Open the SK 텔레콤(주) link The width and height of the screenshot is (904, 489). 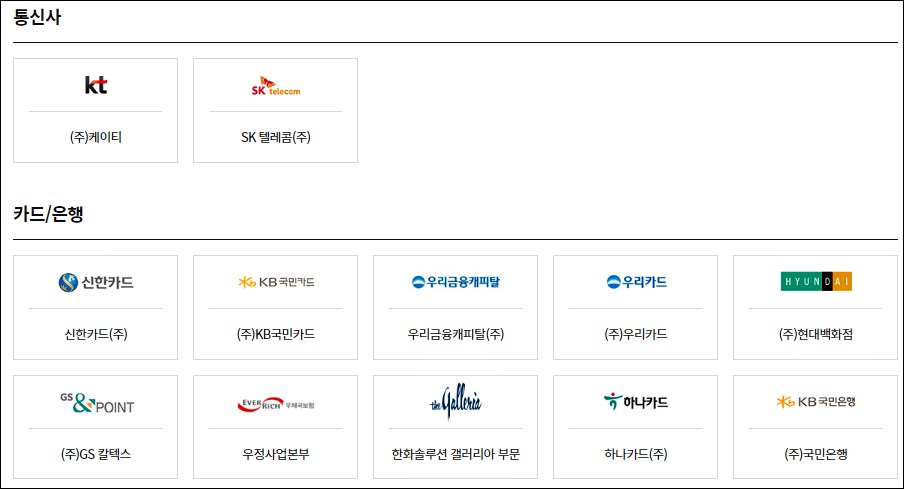click(276, 137)
